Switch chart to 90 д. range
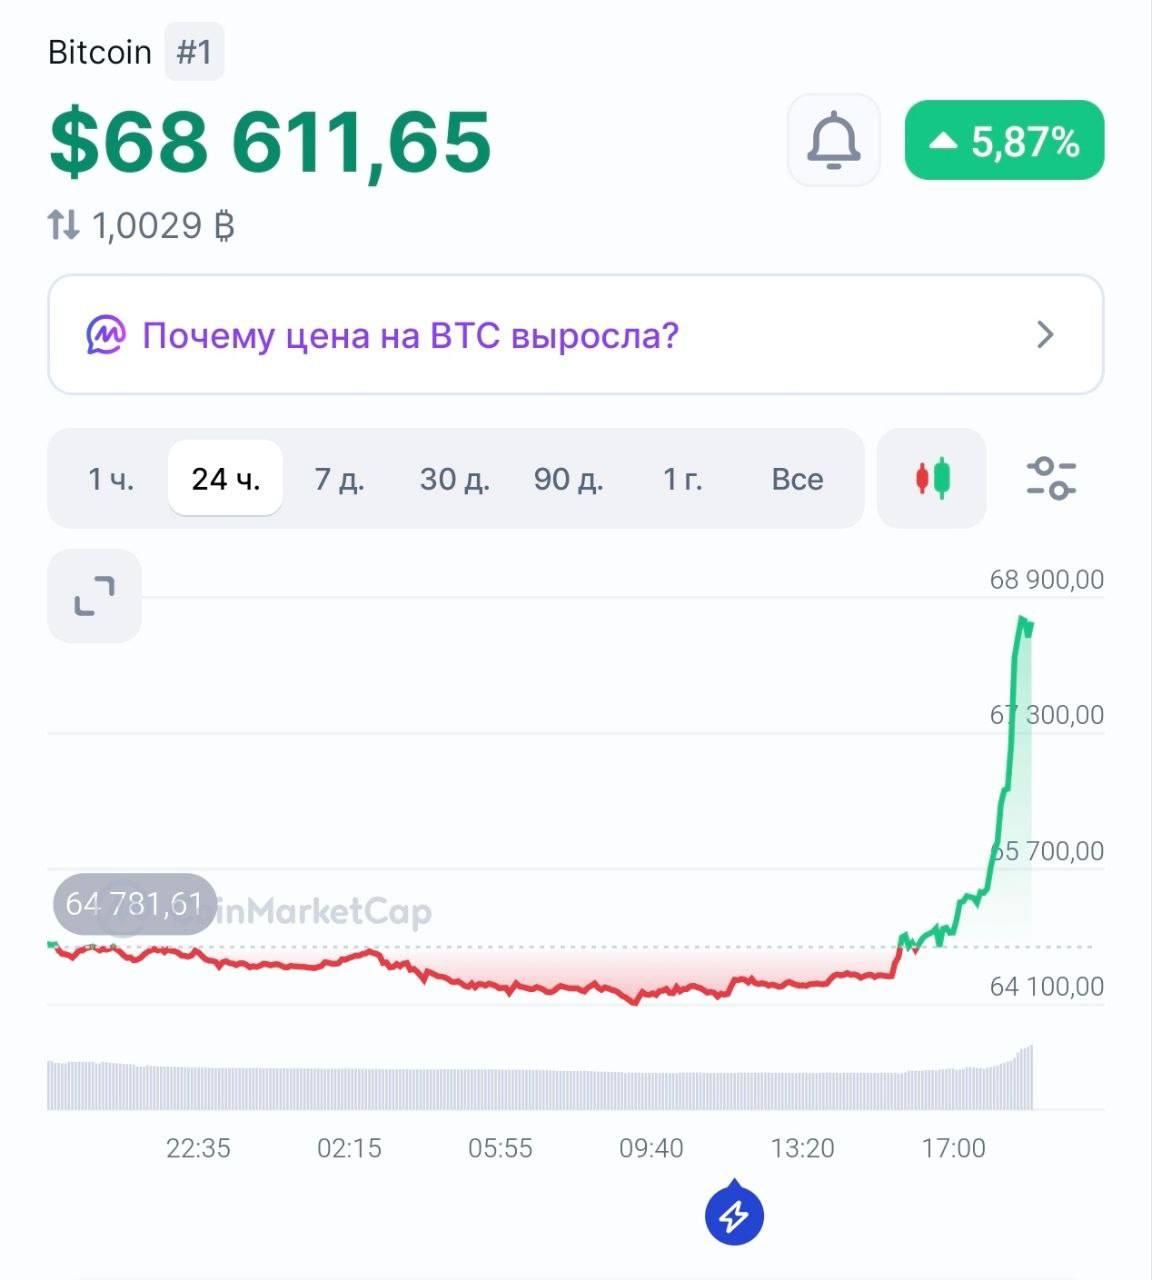Image resolution: width=1152 pixels, height=1280 pixels. click(x=568, y=479)
